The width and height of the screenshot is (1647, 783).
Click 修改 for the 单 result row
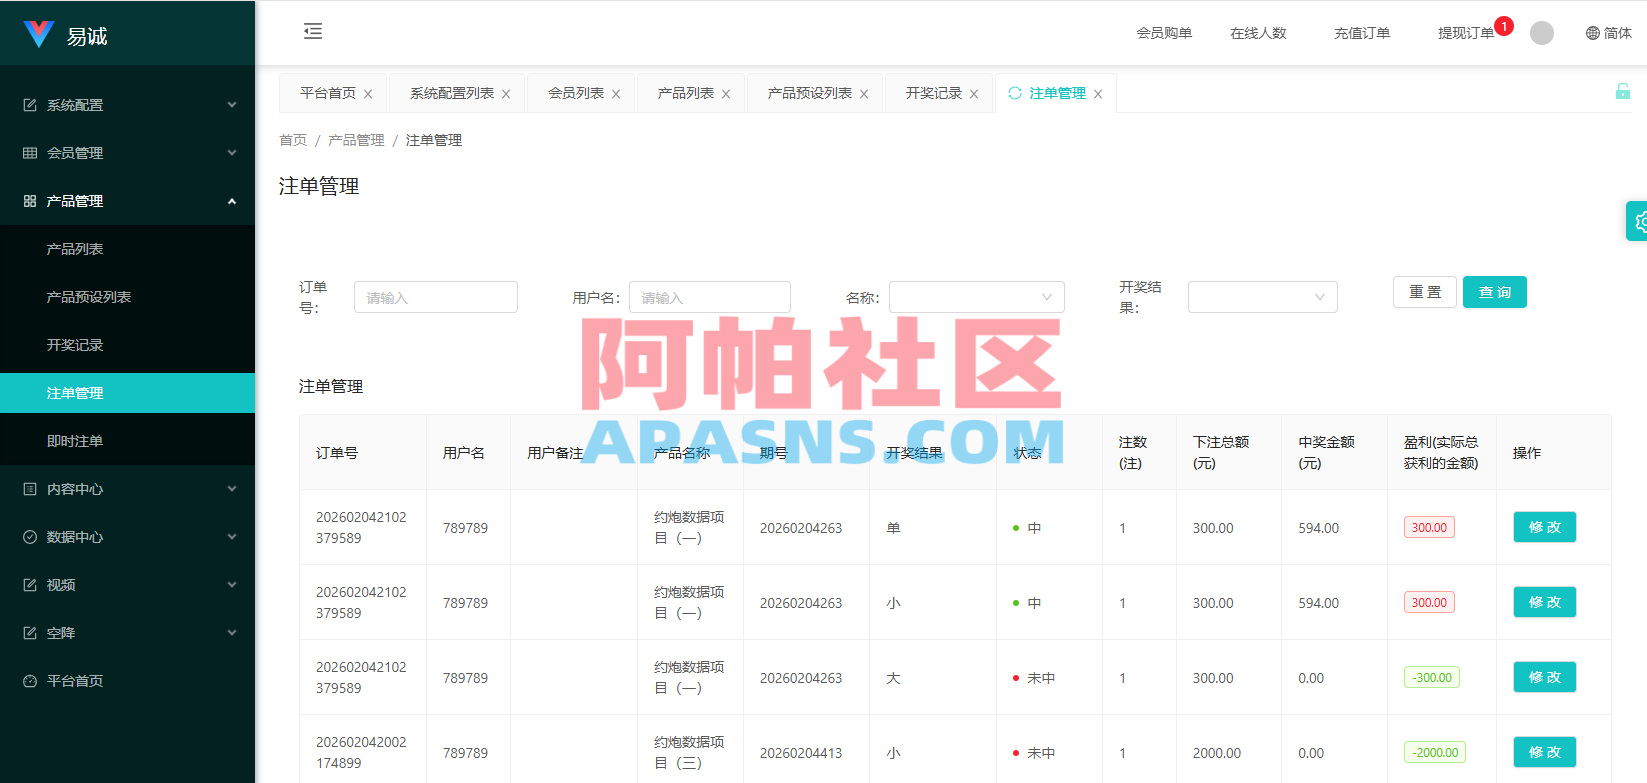coord(1545,527)
